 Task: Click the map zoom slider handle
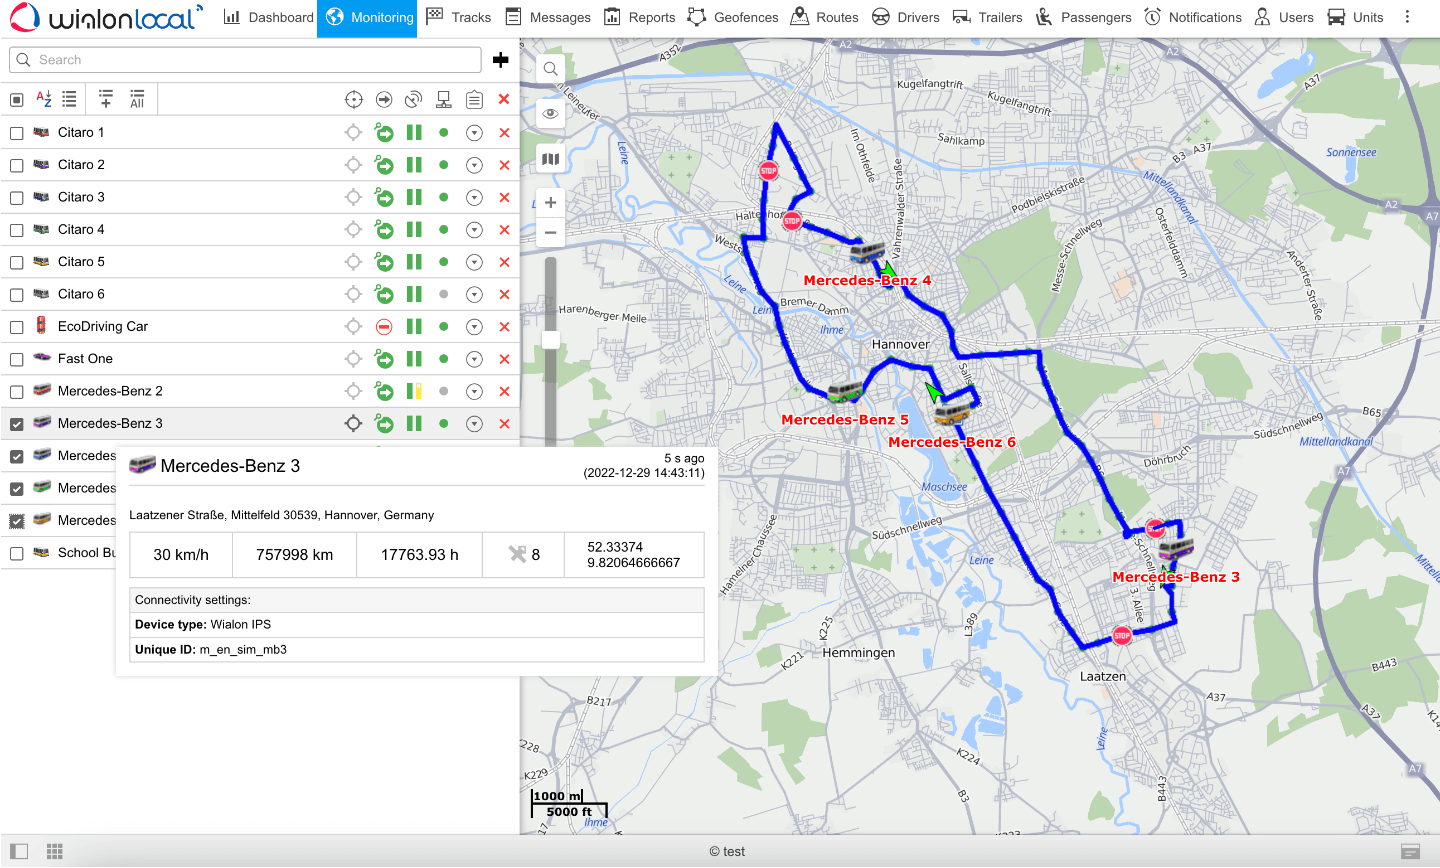(x=550, y=340)
